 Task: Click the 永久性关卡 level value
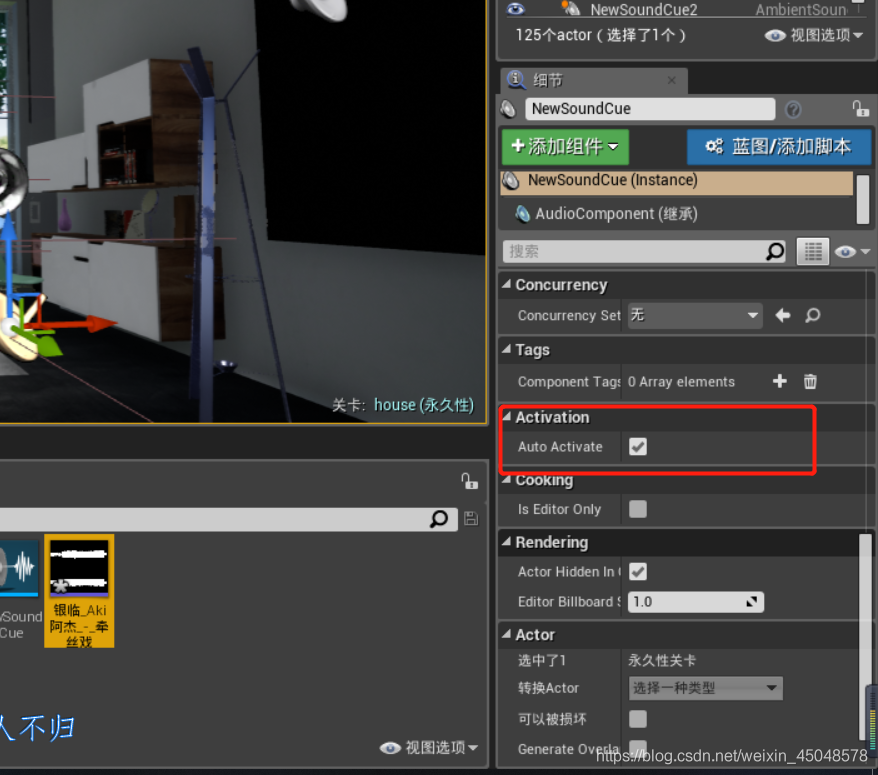pos(661,660)
